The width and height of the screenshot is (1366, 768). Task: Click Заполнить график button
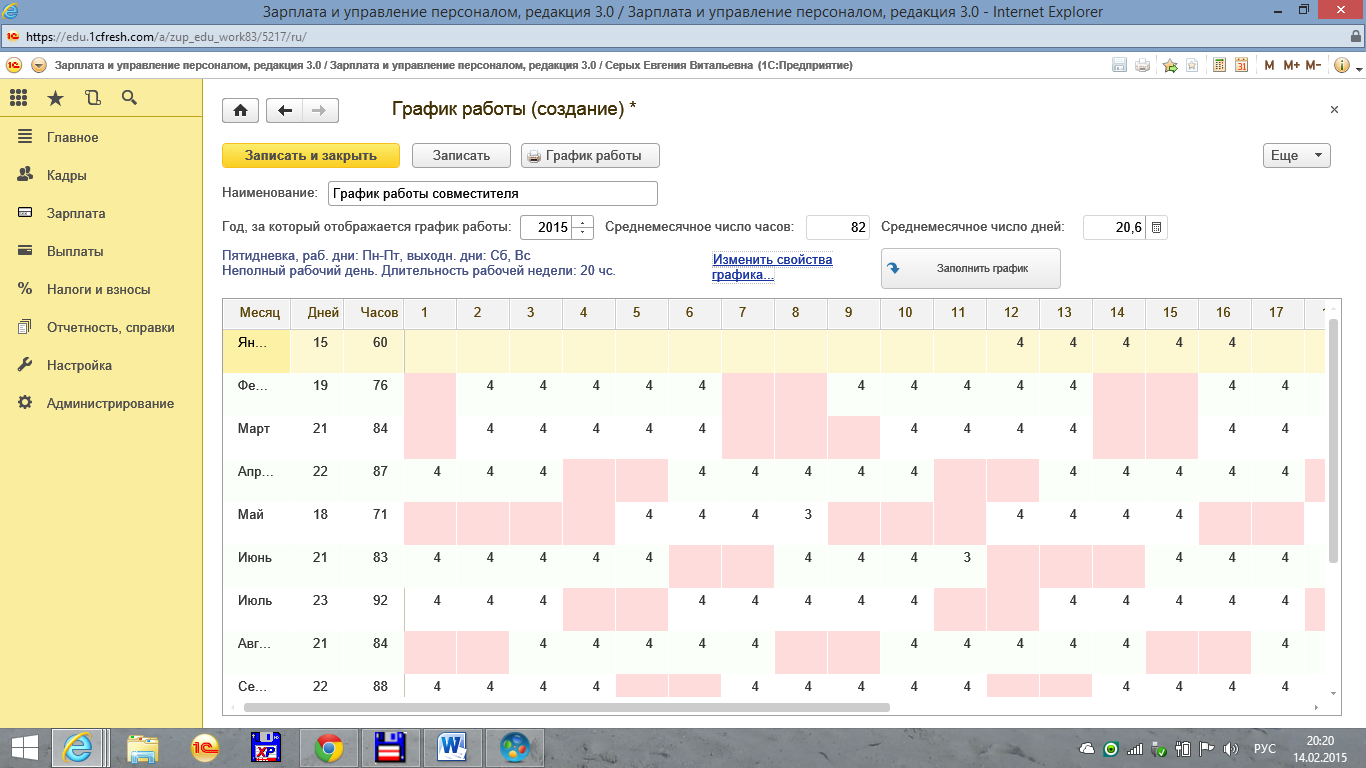[970, 268]
